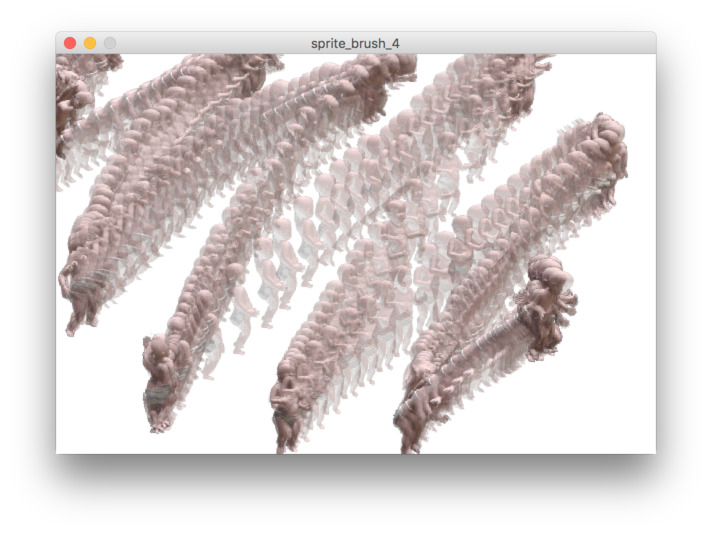Click the grayed-out zoom button
The image size is (712, 534).
tap(110, 43)
